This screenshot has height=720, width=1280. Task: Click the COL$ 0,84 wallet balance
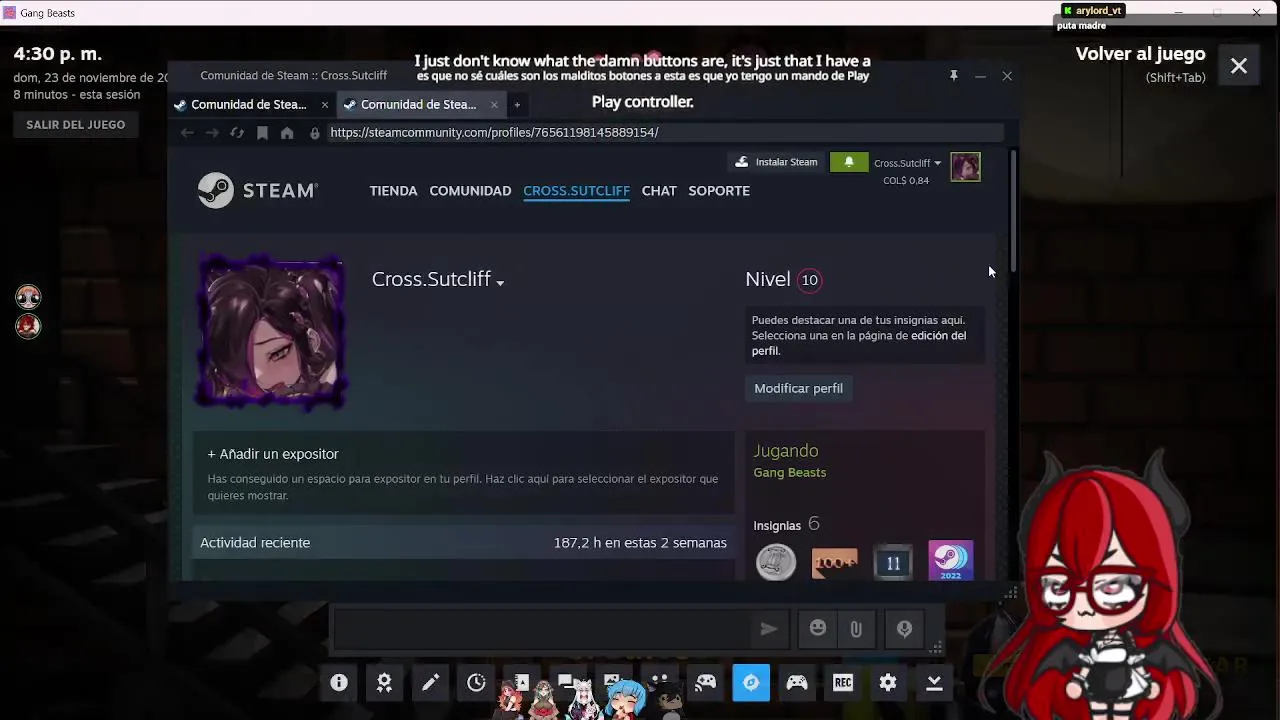[x=906, y=181]
